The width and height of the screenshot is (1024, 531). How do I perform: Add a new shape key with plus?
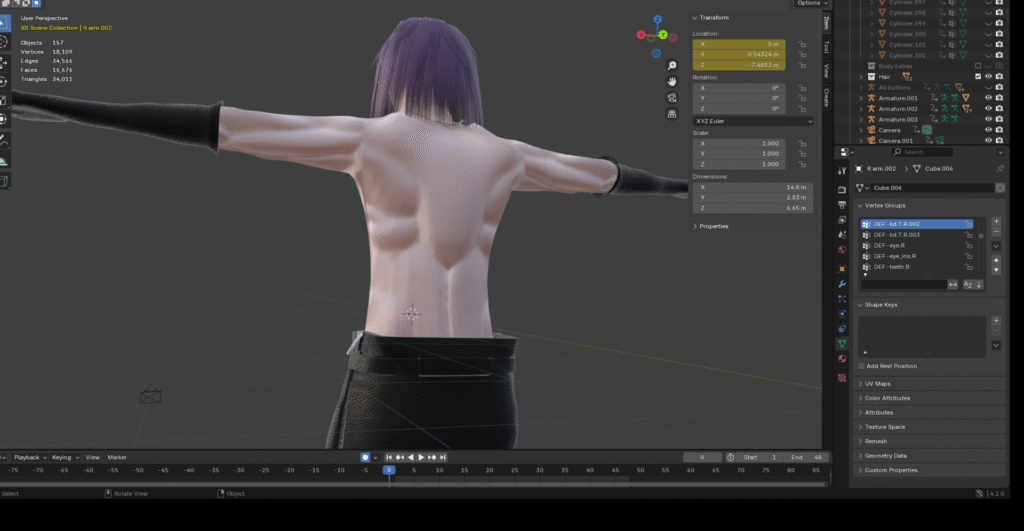click(x=996, y=321)
